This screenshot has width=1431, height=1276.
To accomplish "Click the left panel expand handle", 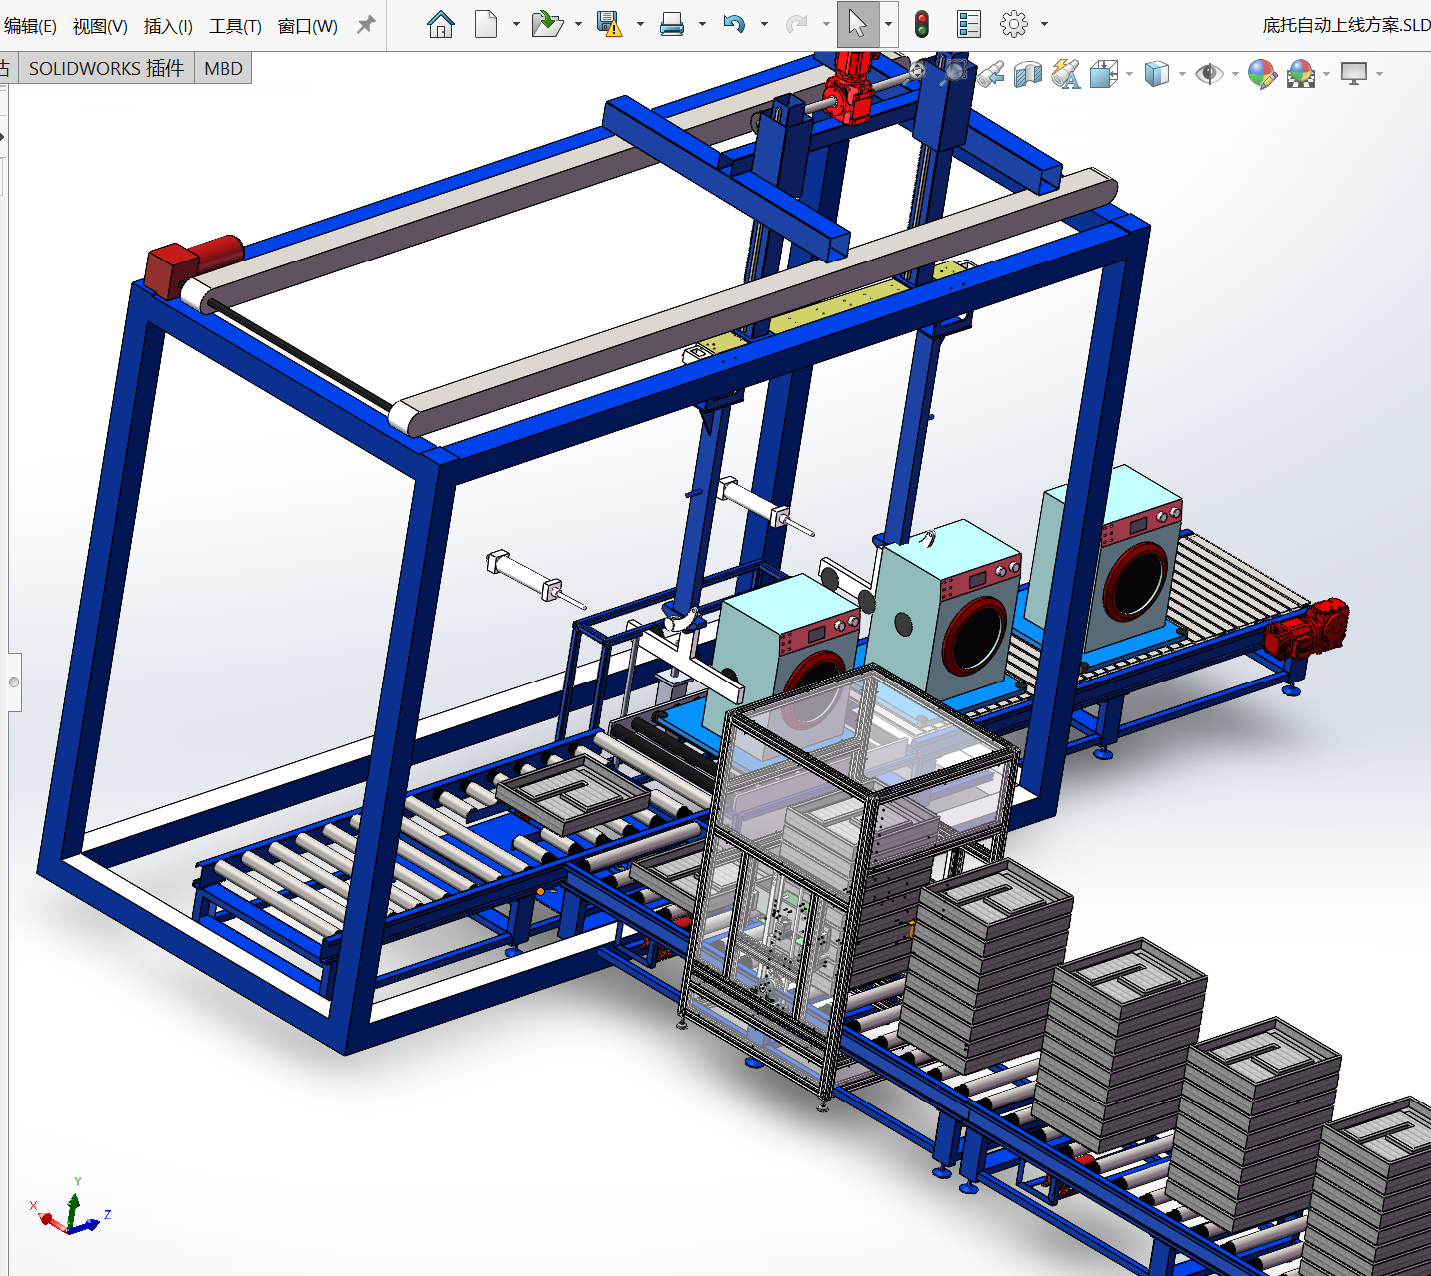I will point(14,682).
